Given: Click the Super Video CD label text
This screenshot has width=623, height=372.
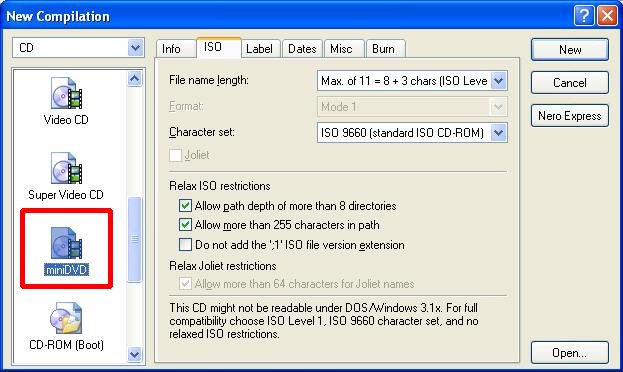Looking at the screenshot, I should tap(66, 195).
